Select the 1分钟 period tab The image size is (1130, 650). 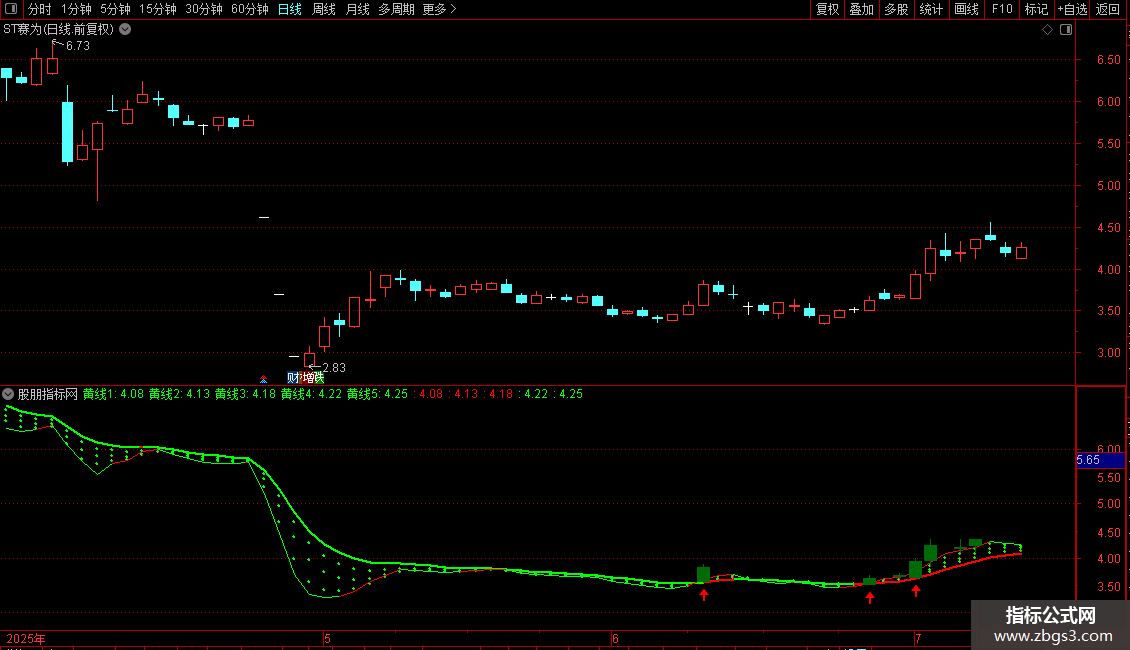pos(76,9)
